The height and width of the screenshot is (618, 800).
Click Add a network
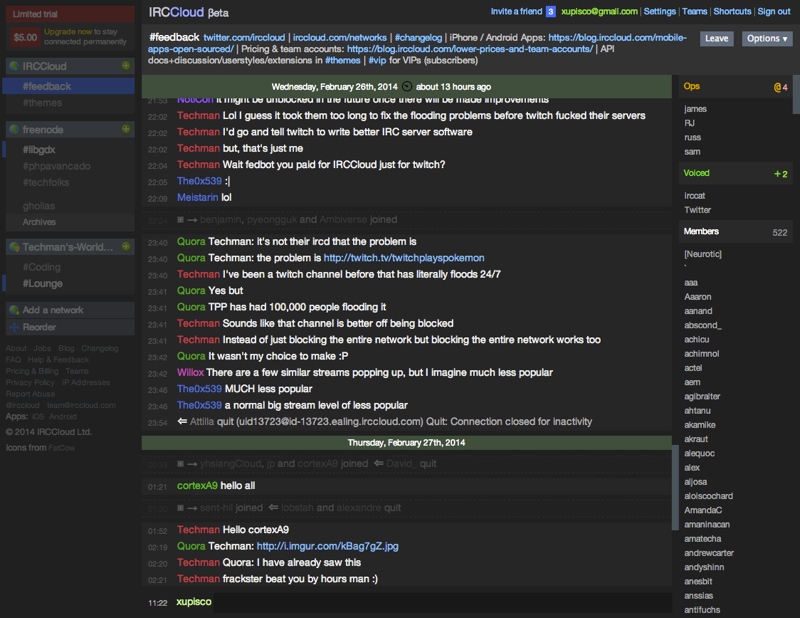pos(70,310)
